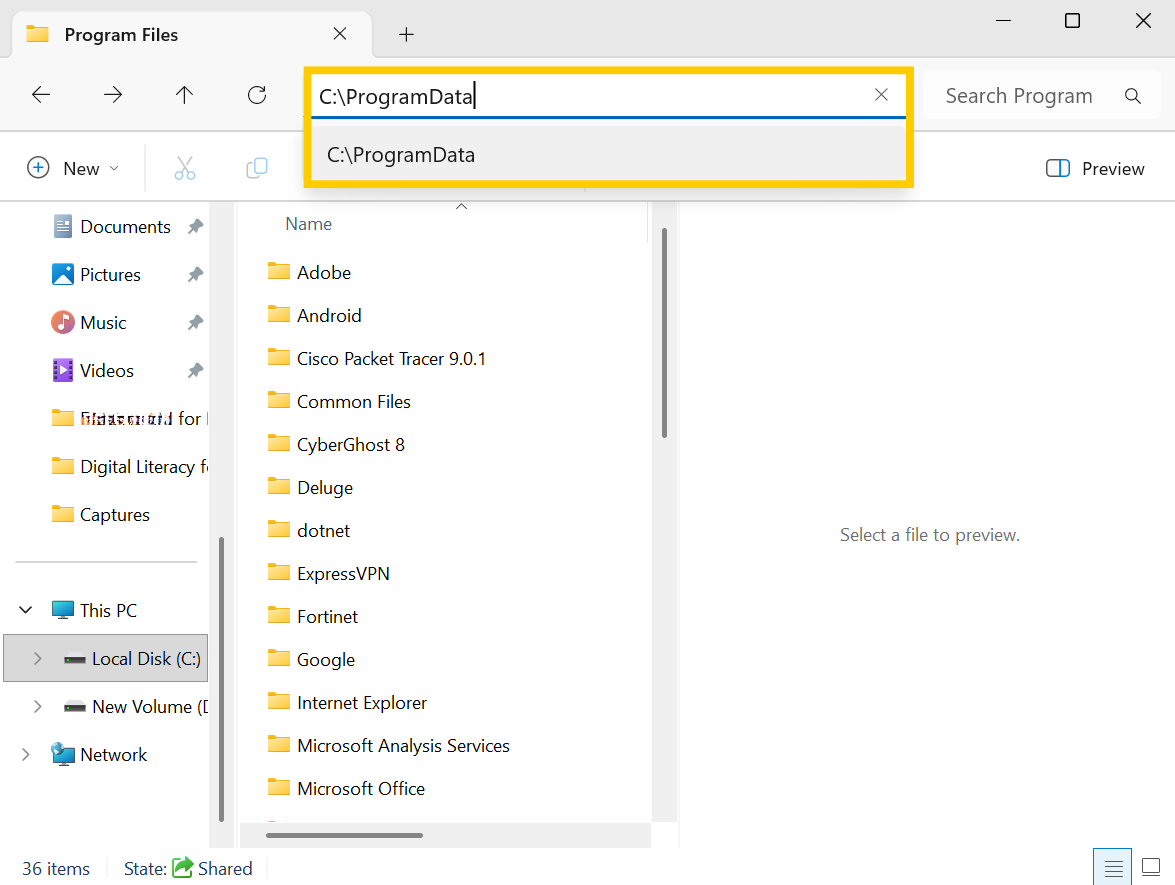This screenshot has width=1175, height=885.
Task: Select the ExpressVPN folder
Action: pyautogui.click(x=329, y=573)
